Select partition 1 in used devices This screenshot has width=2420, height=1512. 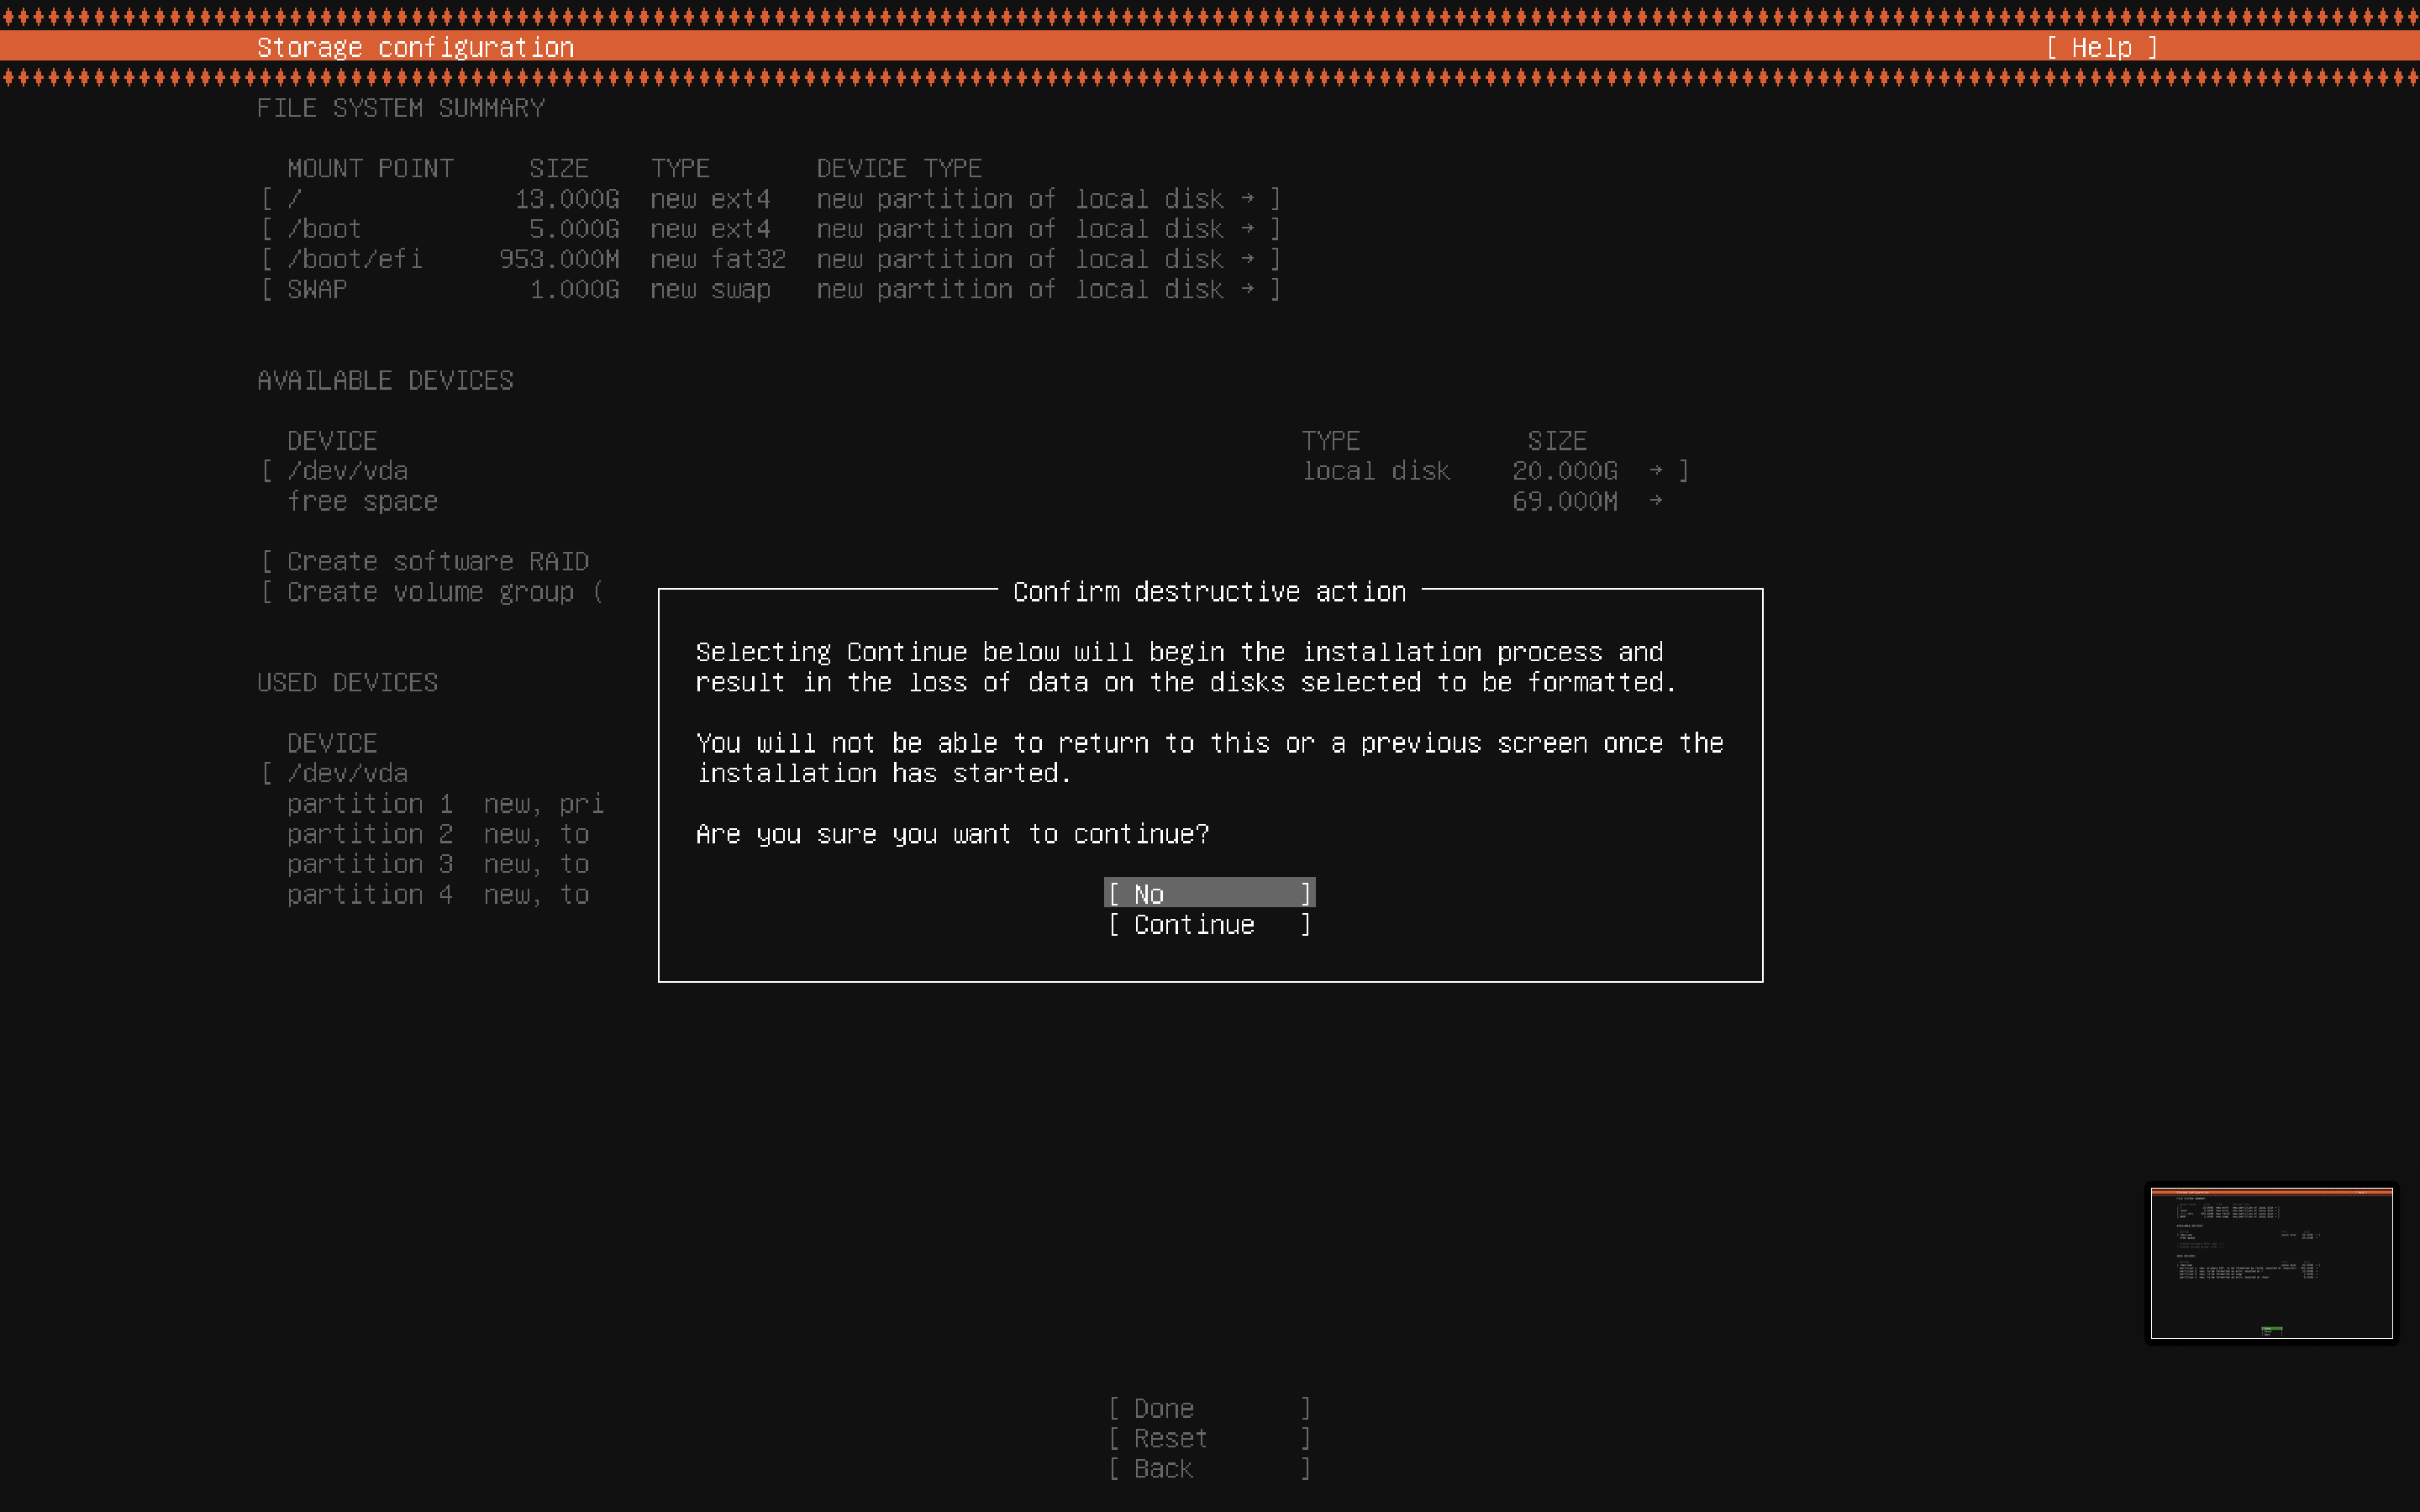369,804
